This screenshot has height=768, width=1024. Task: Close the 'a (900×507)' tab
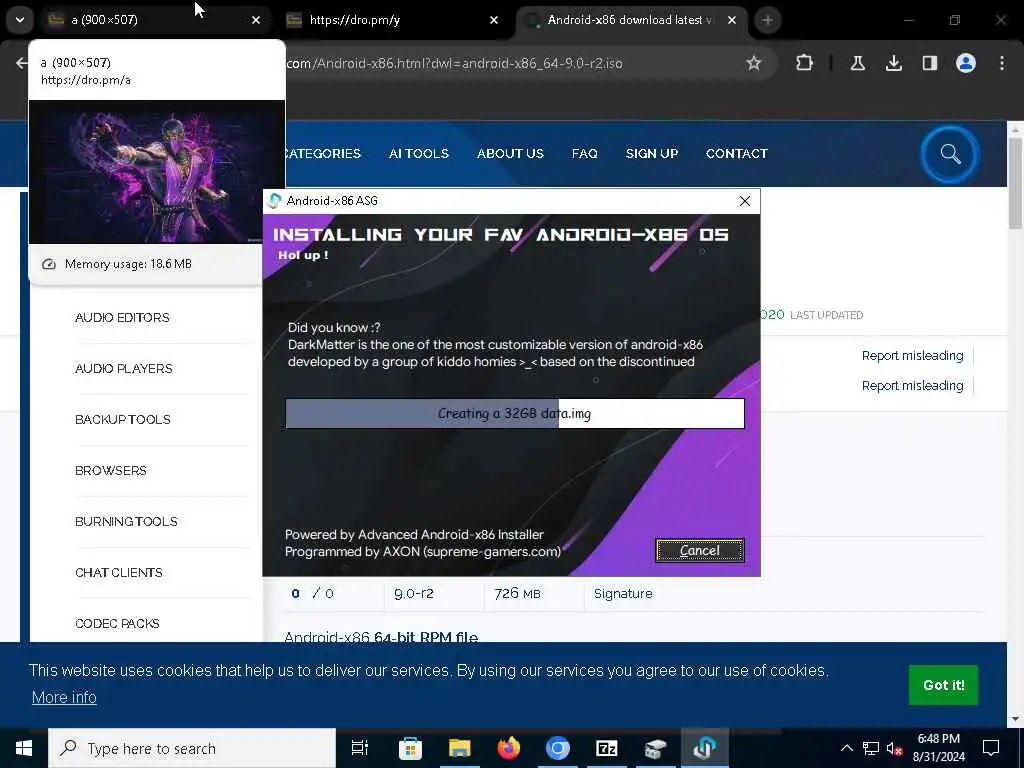256,20
